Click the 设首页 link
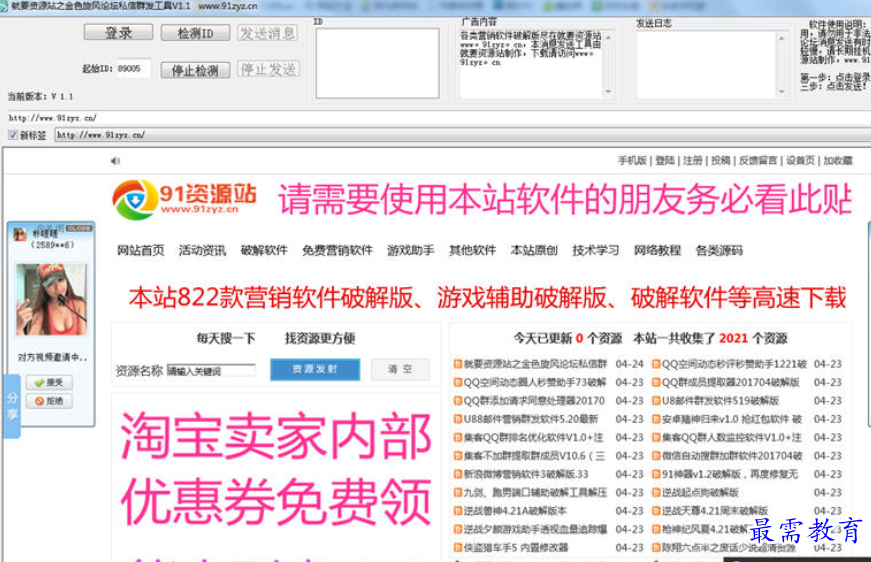The height and width of the screenshot is (562, 871). [800, 160]
